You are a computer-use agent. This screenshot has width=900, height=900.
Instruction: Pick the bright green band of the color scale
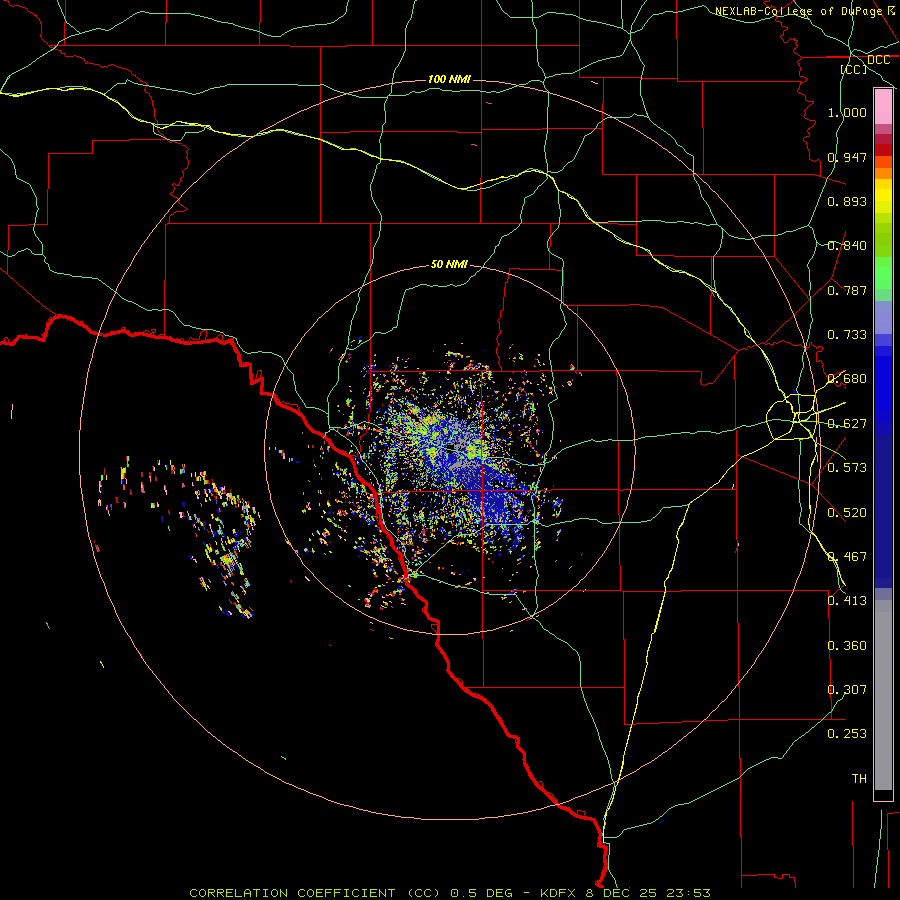pyautogui.click(x=883, y=273)
